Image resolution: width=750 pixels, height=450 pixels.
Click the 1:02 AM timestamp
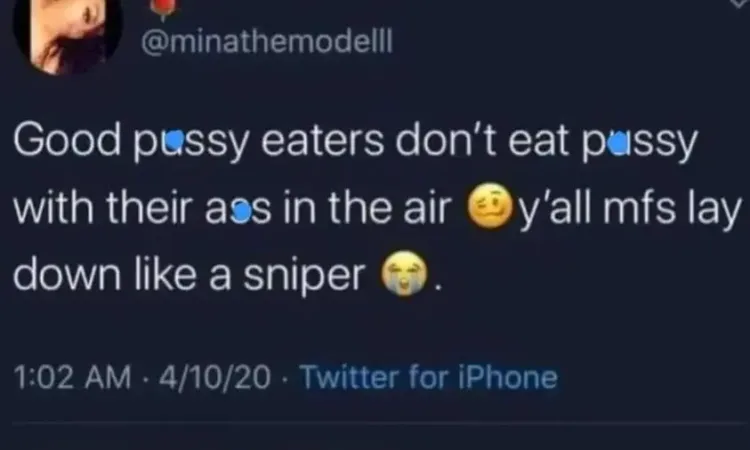click(72, 377)
